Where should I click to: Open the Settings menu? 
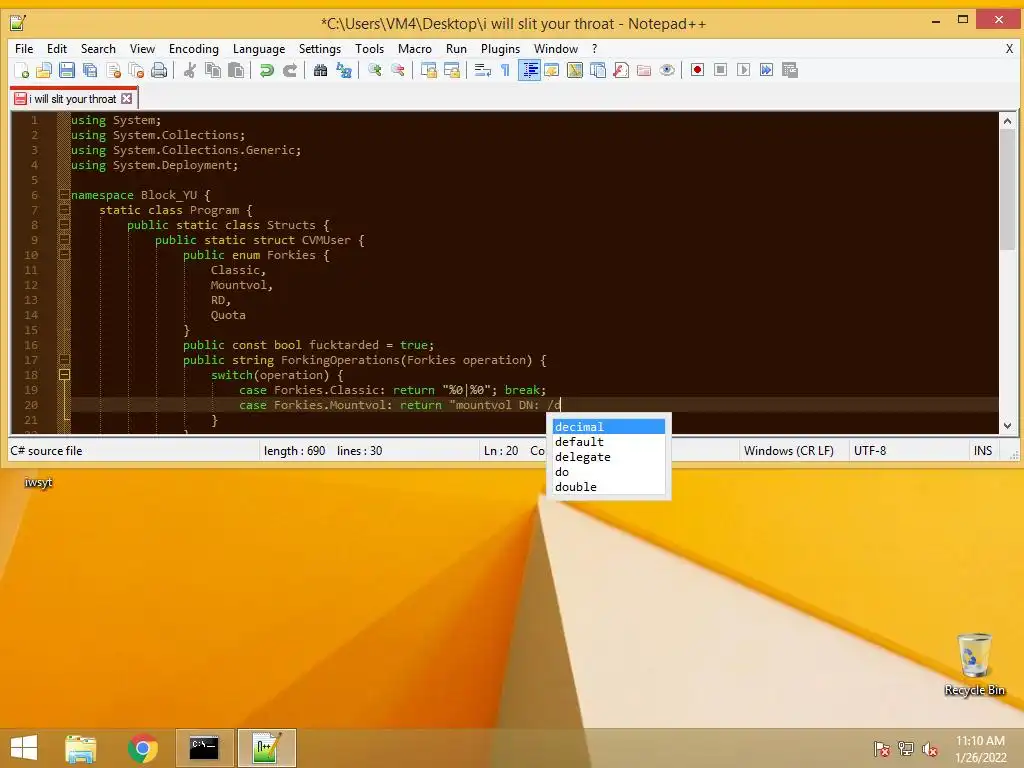coord(319,49)
